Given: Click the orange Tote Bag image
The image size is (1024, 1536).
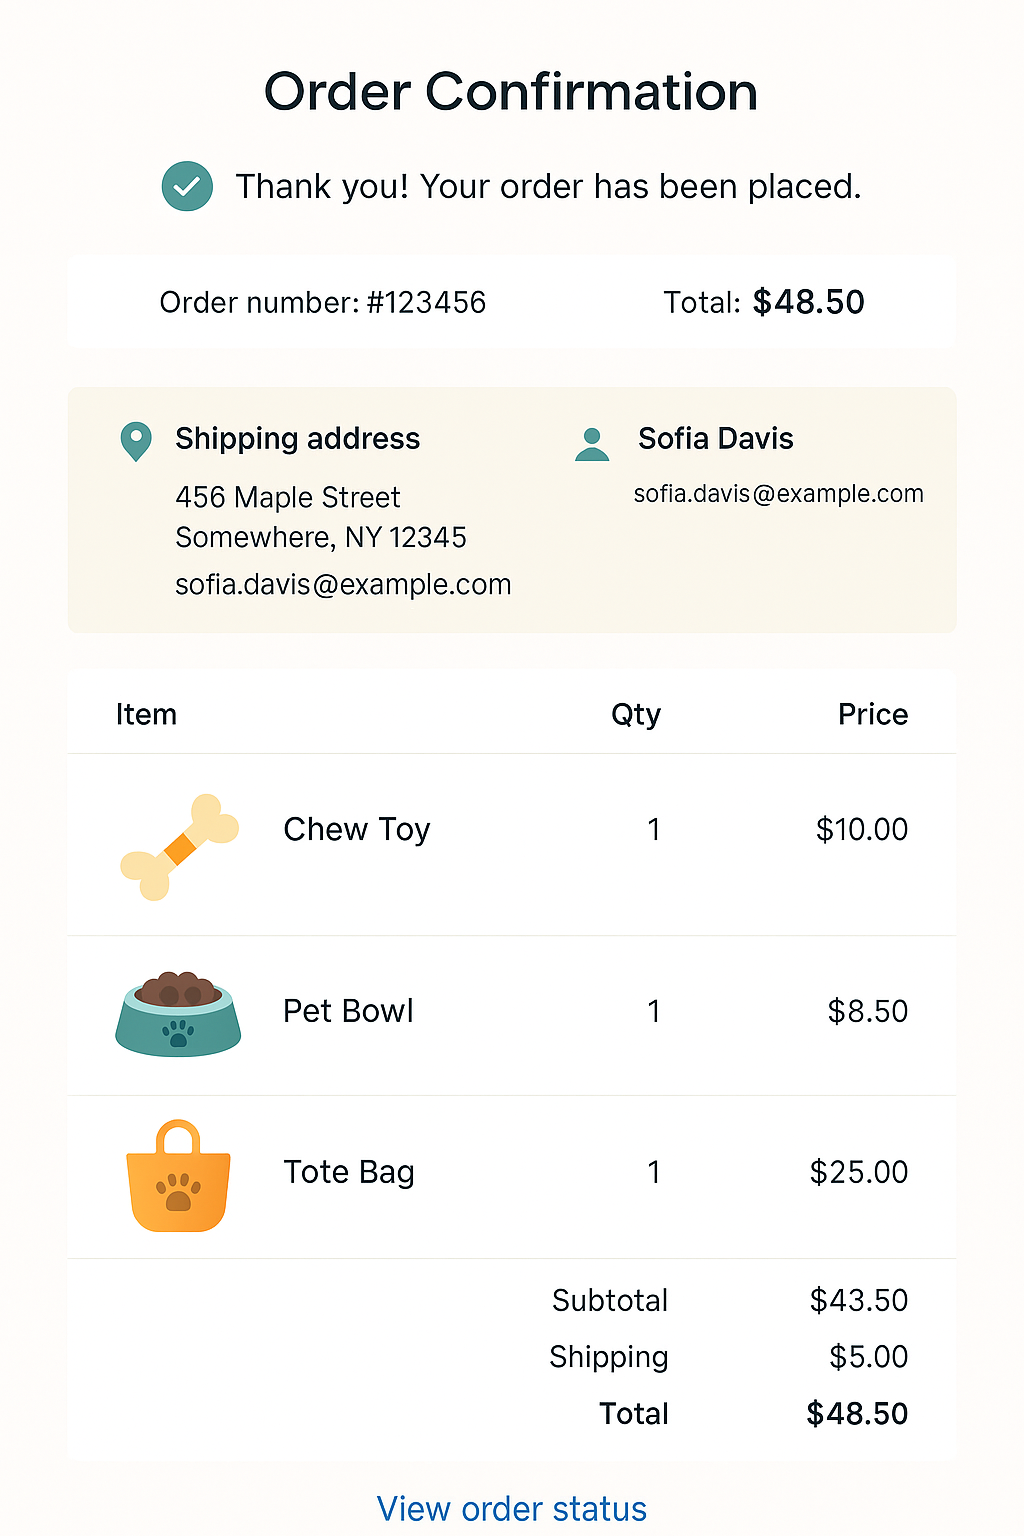Looking at the screenshot, I should click(x=178, y=1177).
